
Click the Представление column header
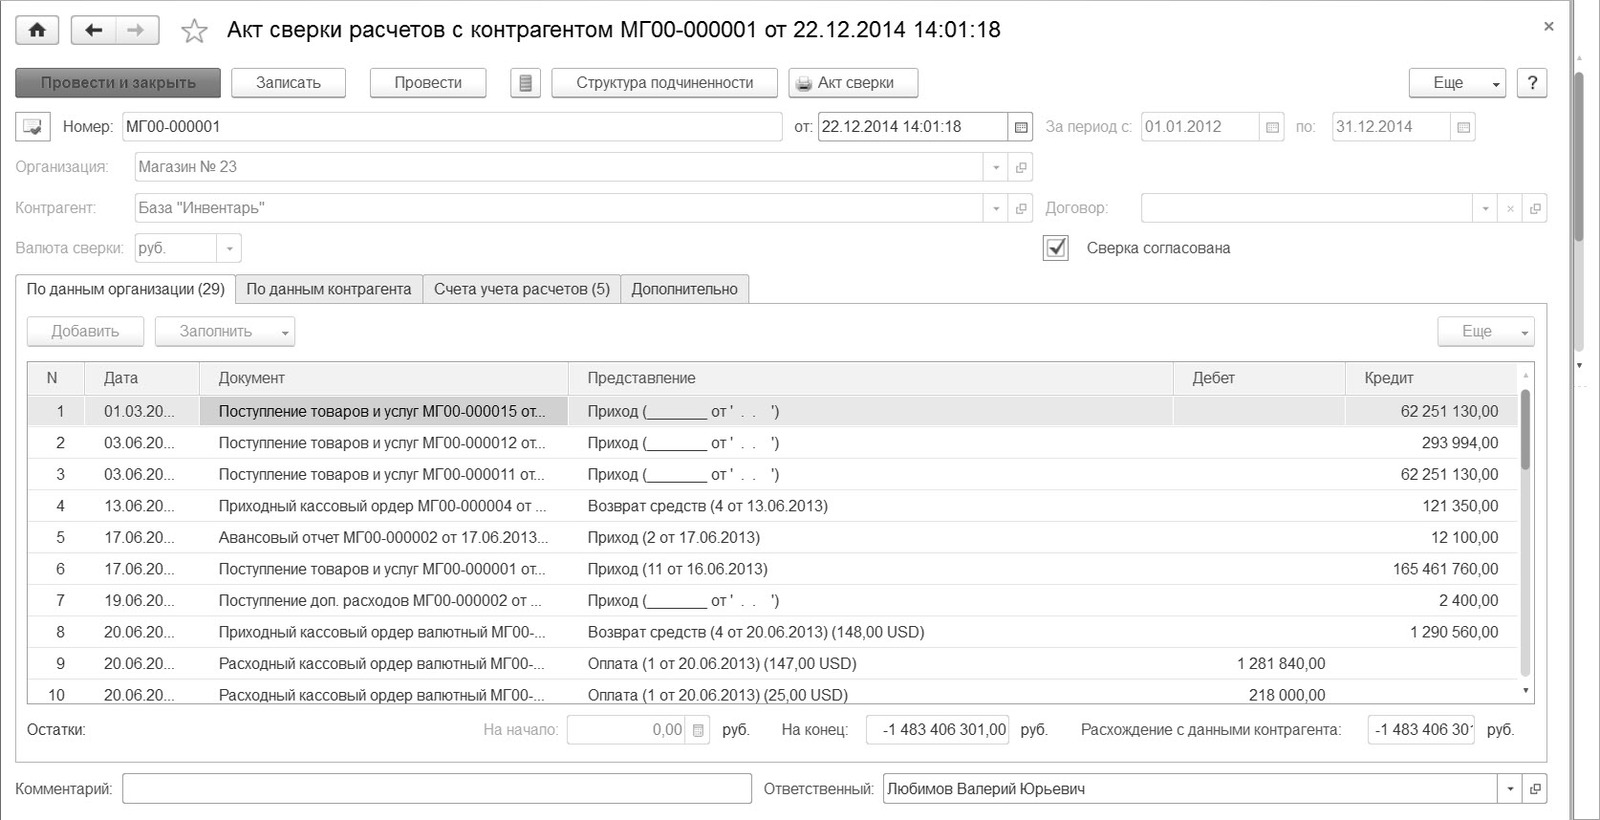870,378
